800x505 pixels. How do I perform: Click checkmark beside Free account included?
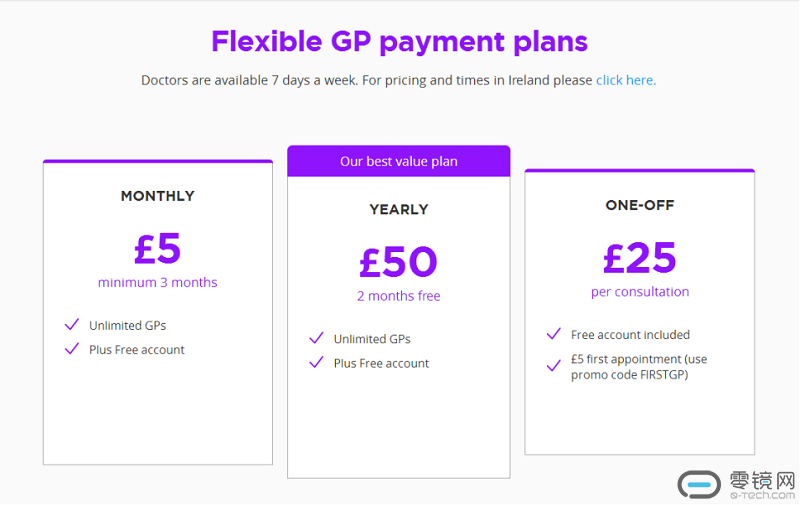coord(554,334)
